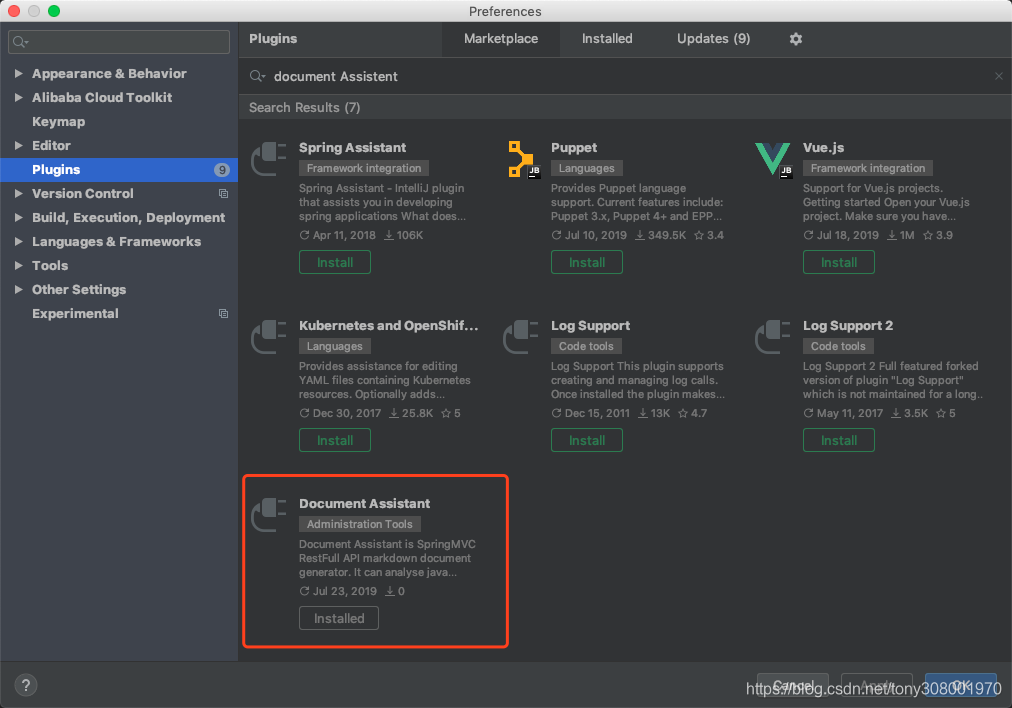Clear the plugin search query
The height and width of the screenshot is (708, 1012).
[998, 76]
